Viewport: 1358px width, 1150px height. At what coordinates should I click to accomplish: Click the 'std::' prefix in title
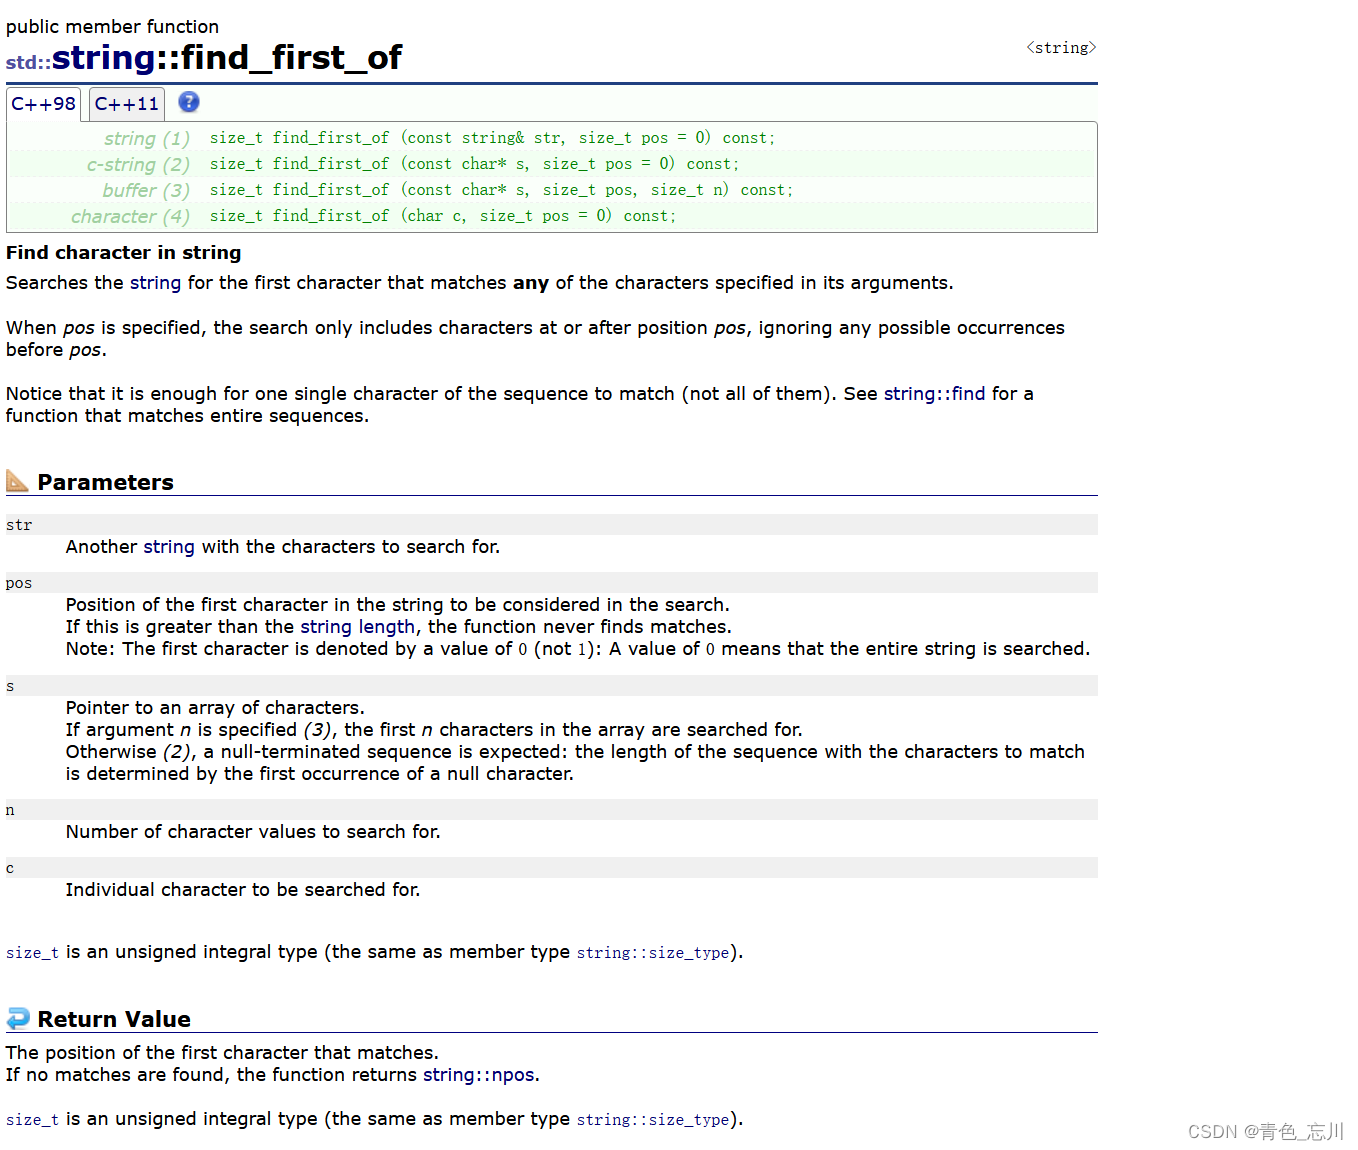click(28, 62)
